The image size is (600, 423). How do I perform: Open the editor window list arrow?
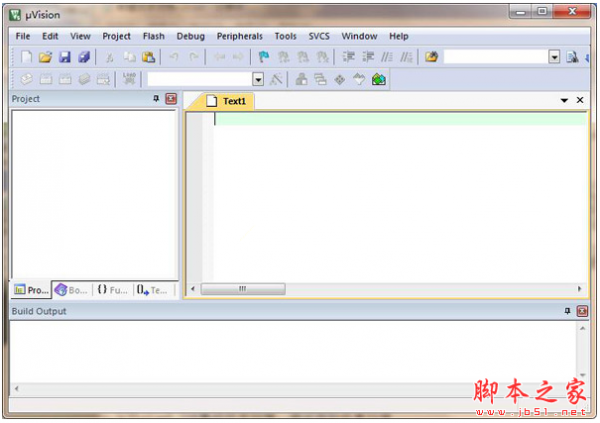coord(563,101)
